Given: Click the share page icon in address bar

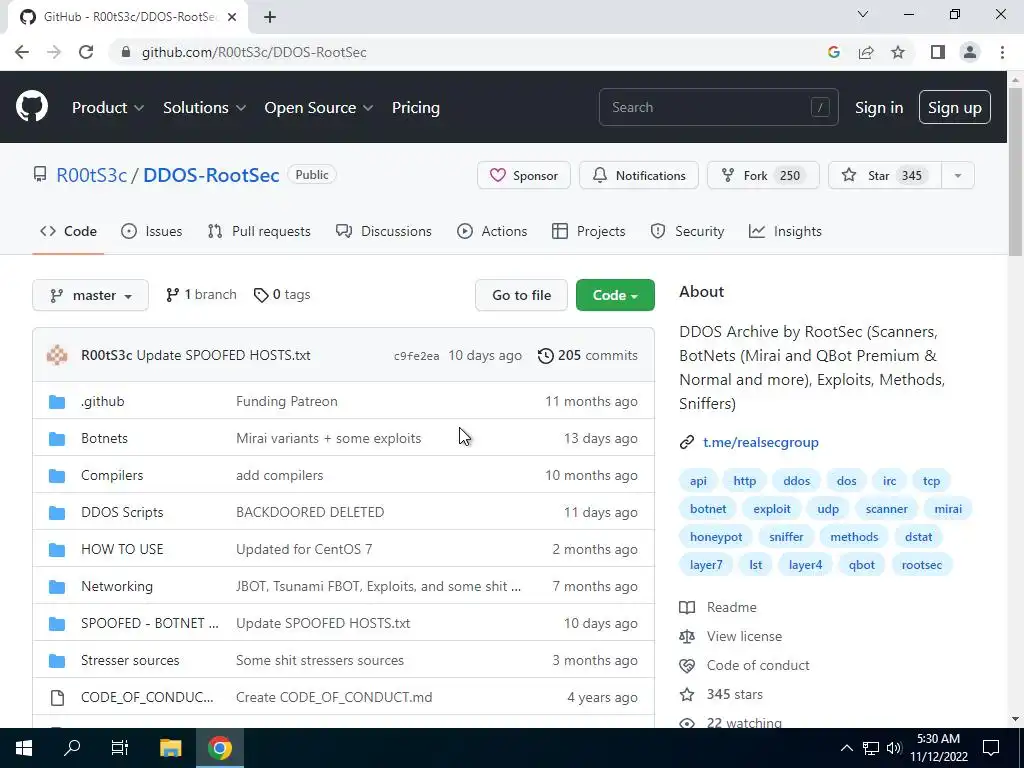Looking at the screenshot, I should click(x=866, y=52).
